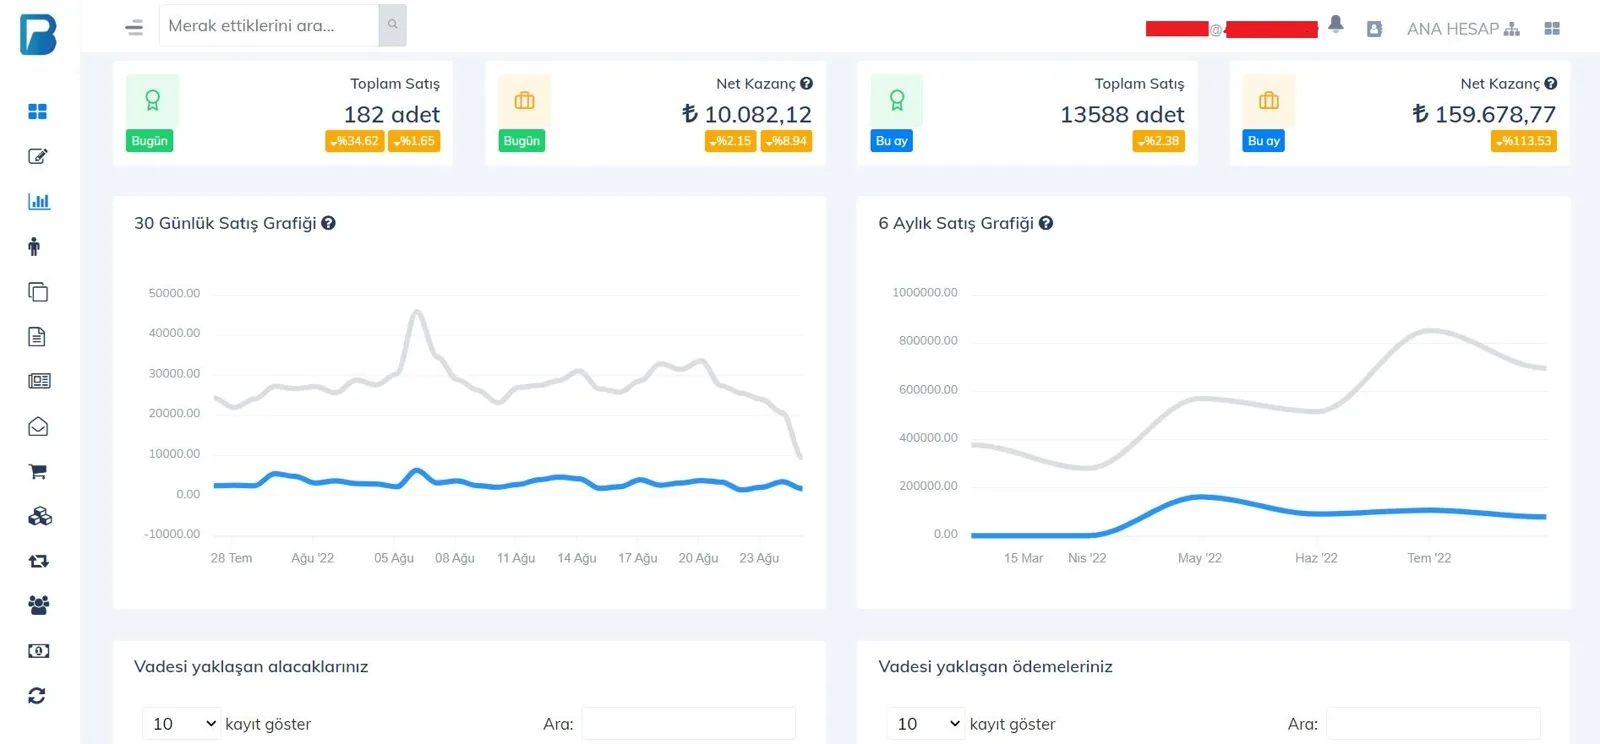1600x744 pixels.
Task: Click the address book icon in header
Action: (1375, 29)
